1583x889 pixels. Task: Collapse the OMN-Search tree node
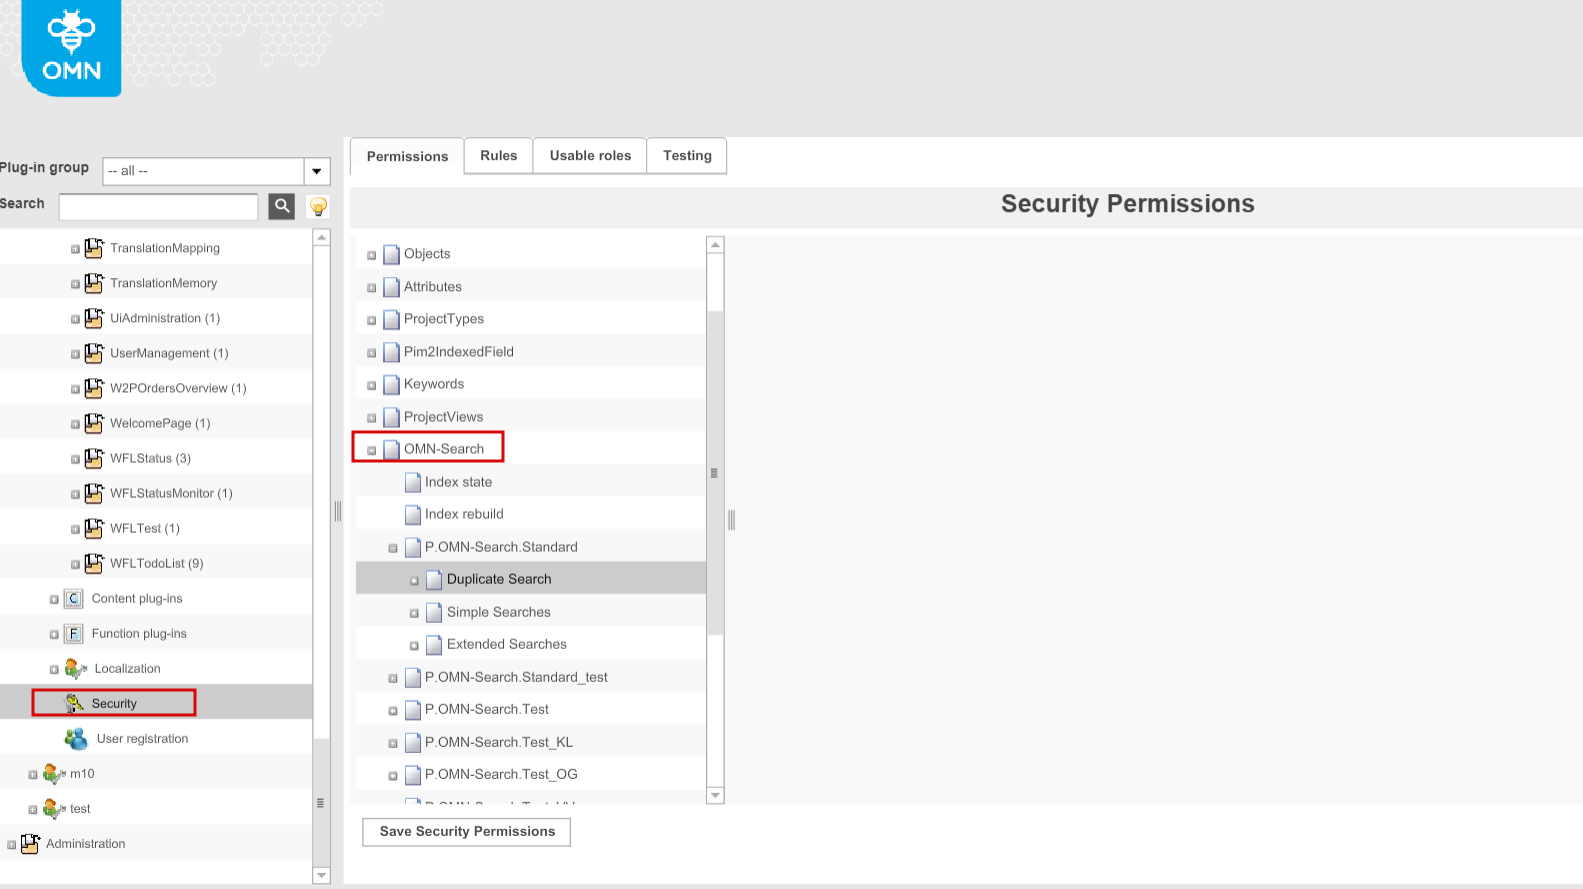click(371, 448)
